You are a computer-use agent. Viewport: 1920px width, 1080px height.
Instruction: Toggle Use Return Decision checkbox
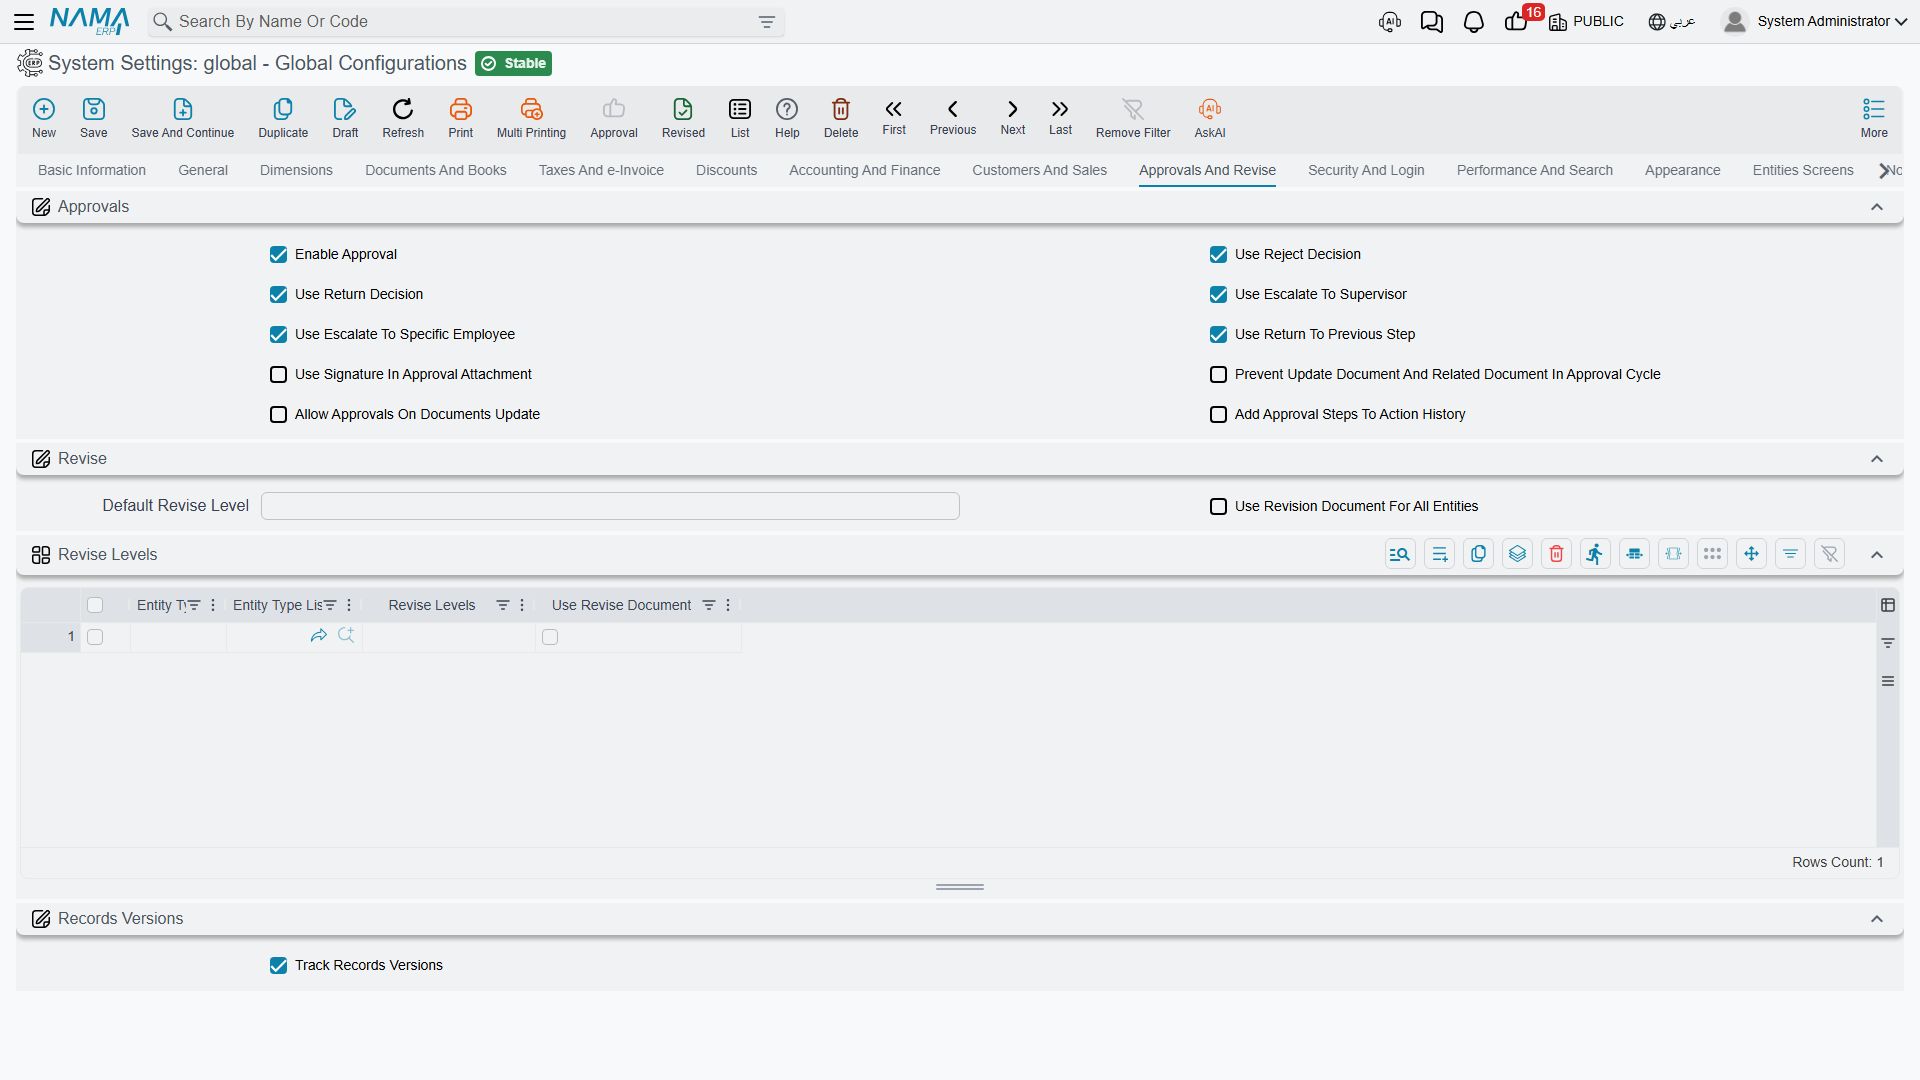[x=278, y=295]
